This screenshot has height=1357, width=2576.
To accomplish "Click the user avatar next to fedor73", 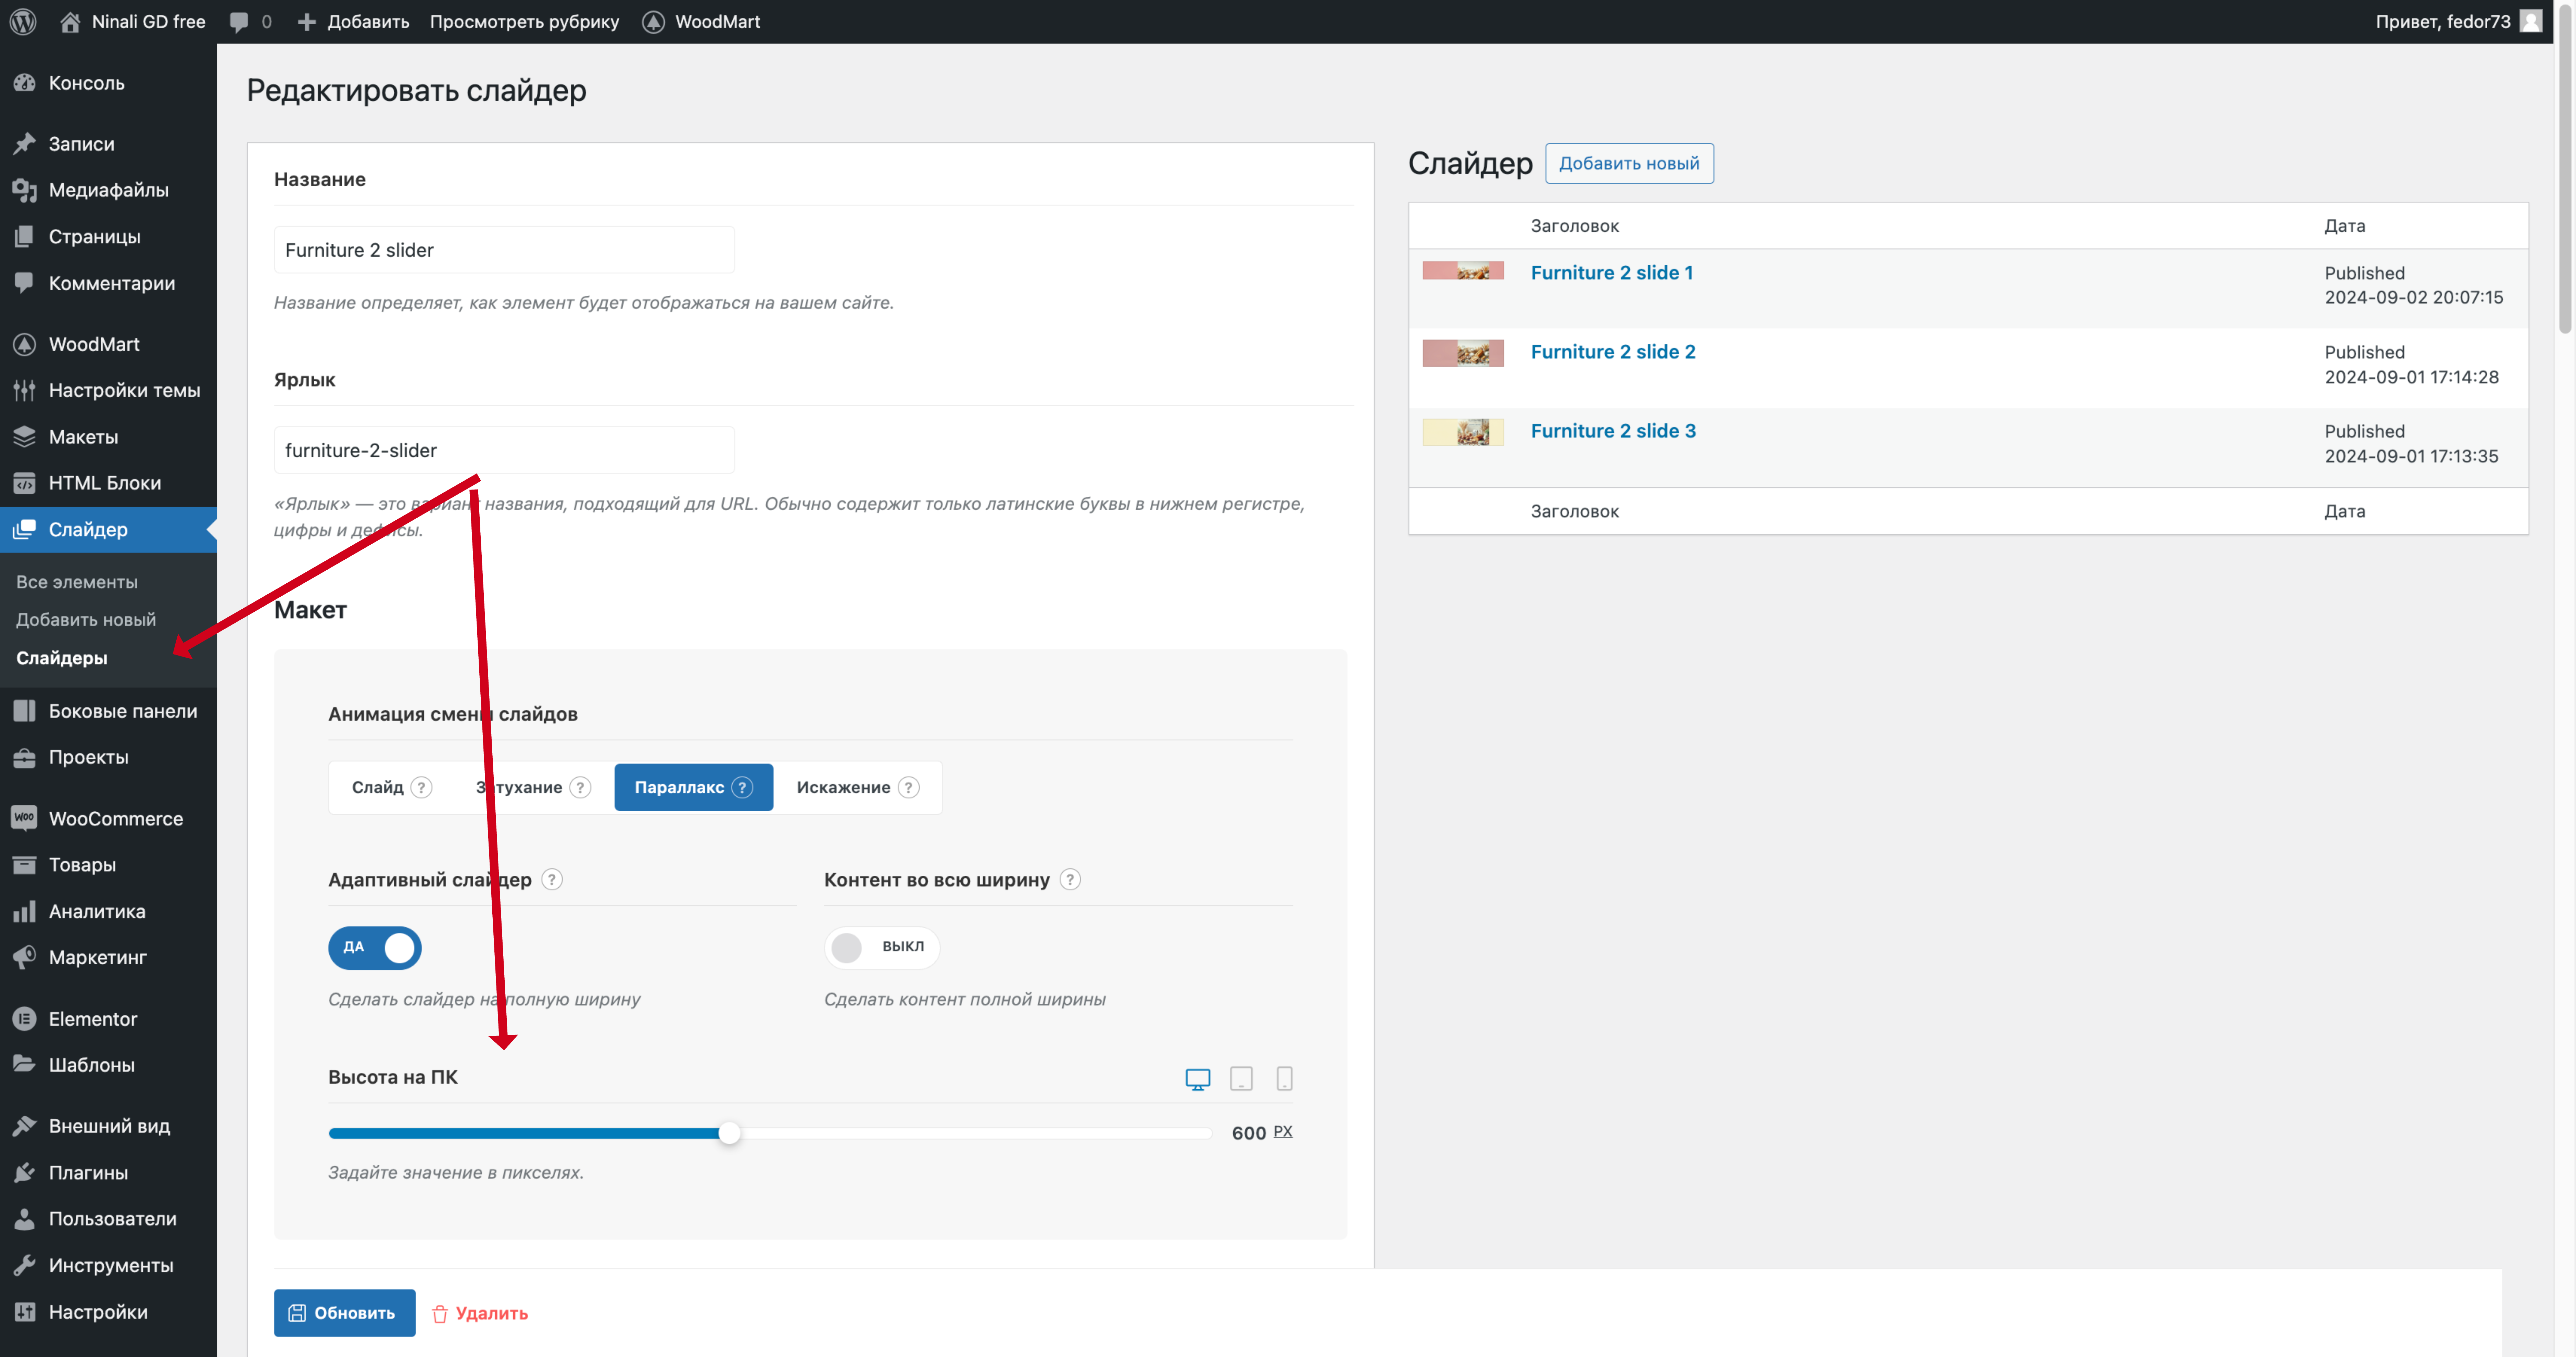I will tap(2531, 21).
